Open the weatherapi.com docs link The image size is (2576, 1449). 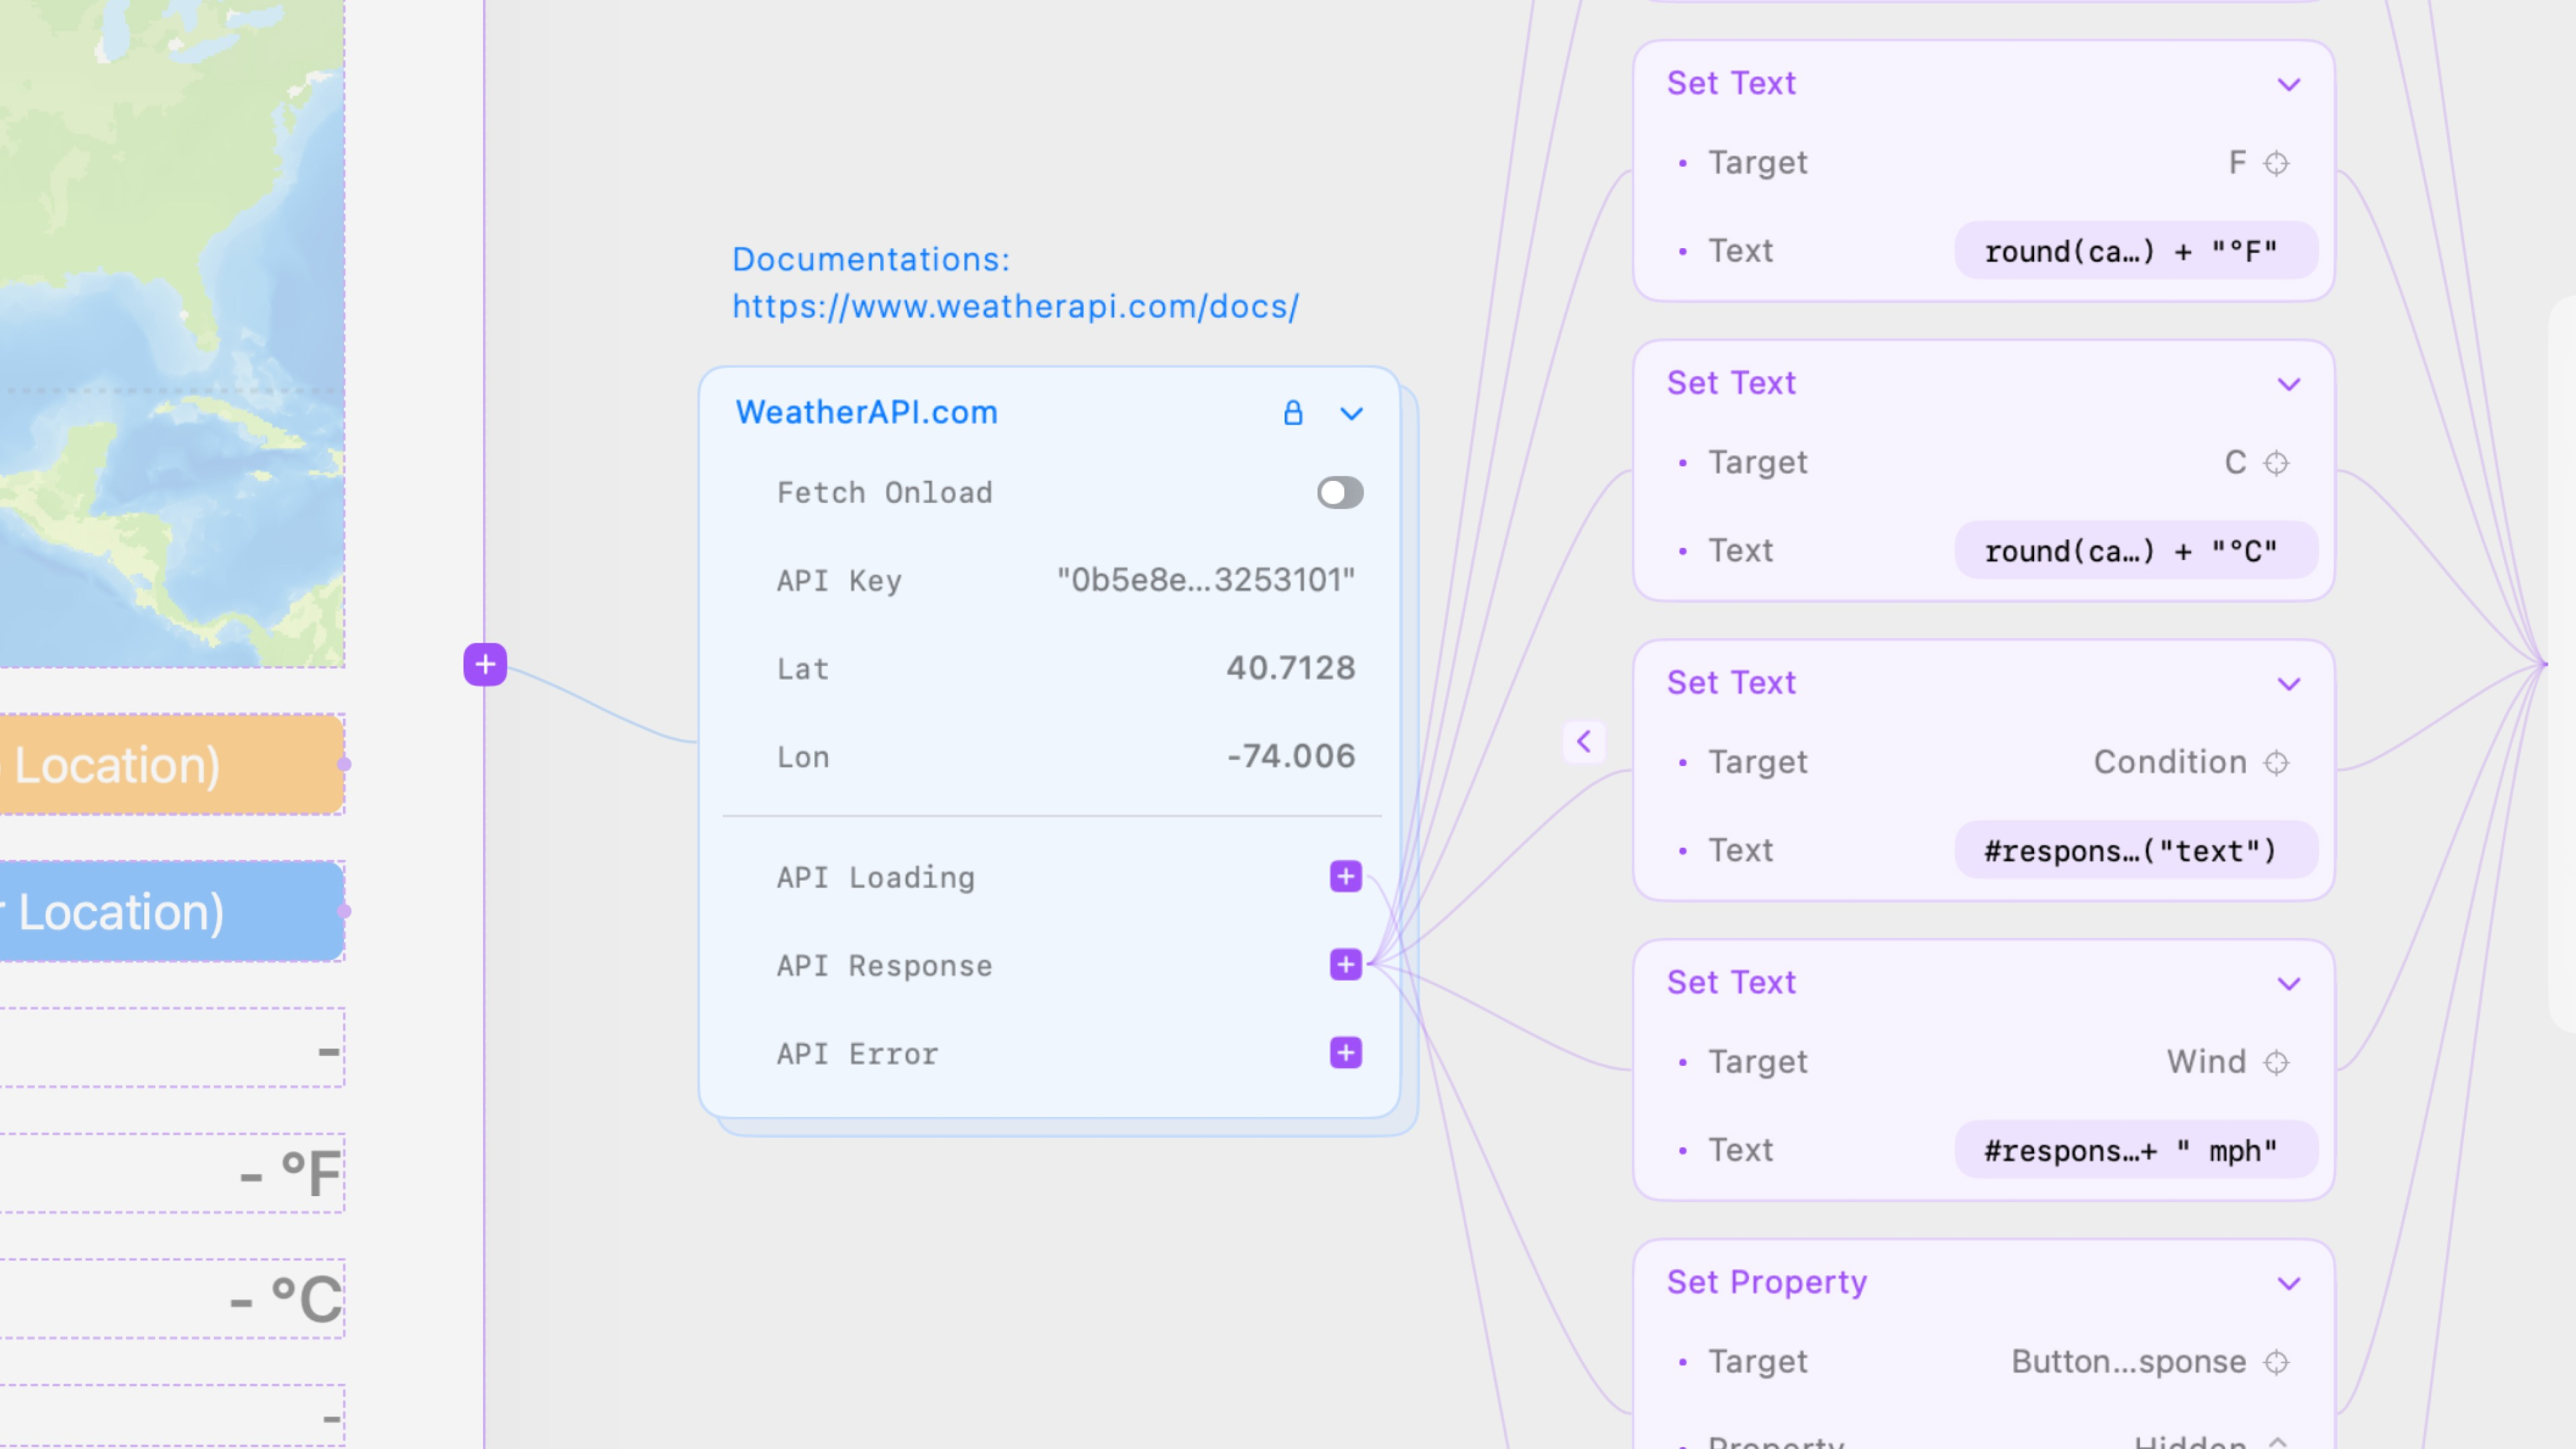(x=1014, y=307)
